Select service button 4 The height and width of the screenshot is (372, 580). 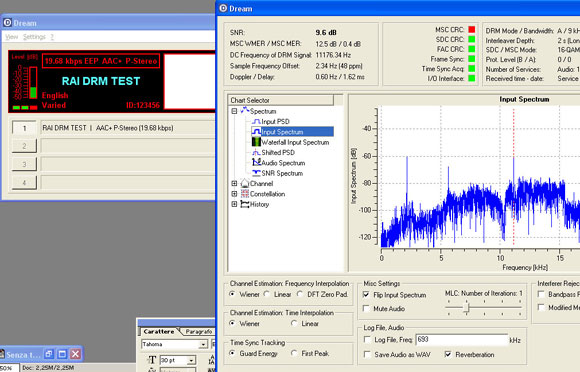click(x=24, y=182)
